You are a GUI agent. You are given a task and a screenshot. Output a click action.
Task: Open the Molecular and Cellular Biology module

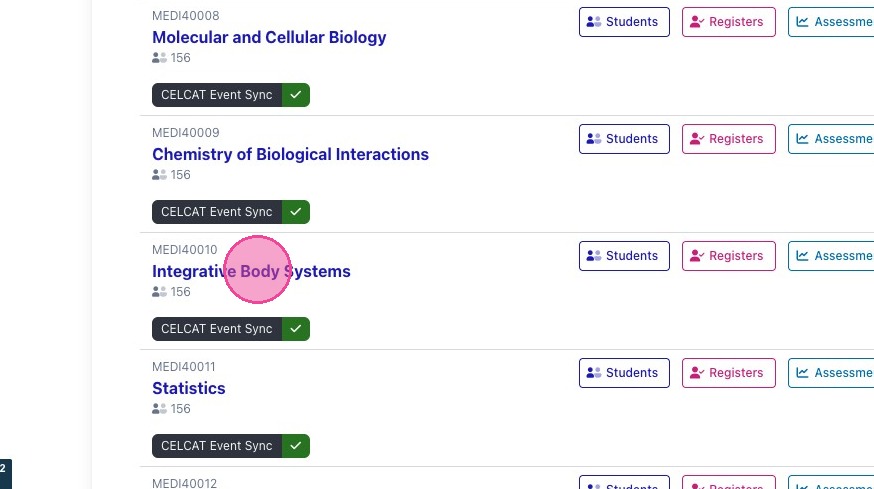pyautogui.click(x=269, y=38)
